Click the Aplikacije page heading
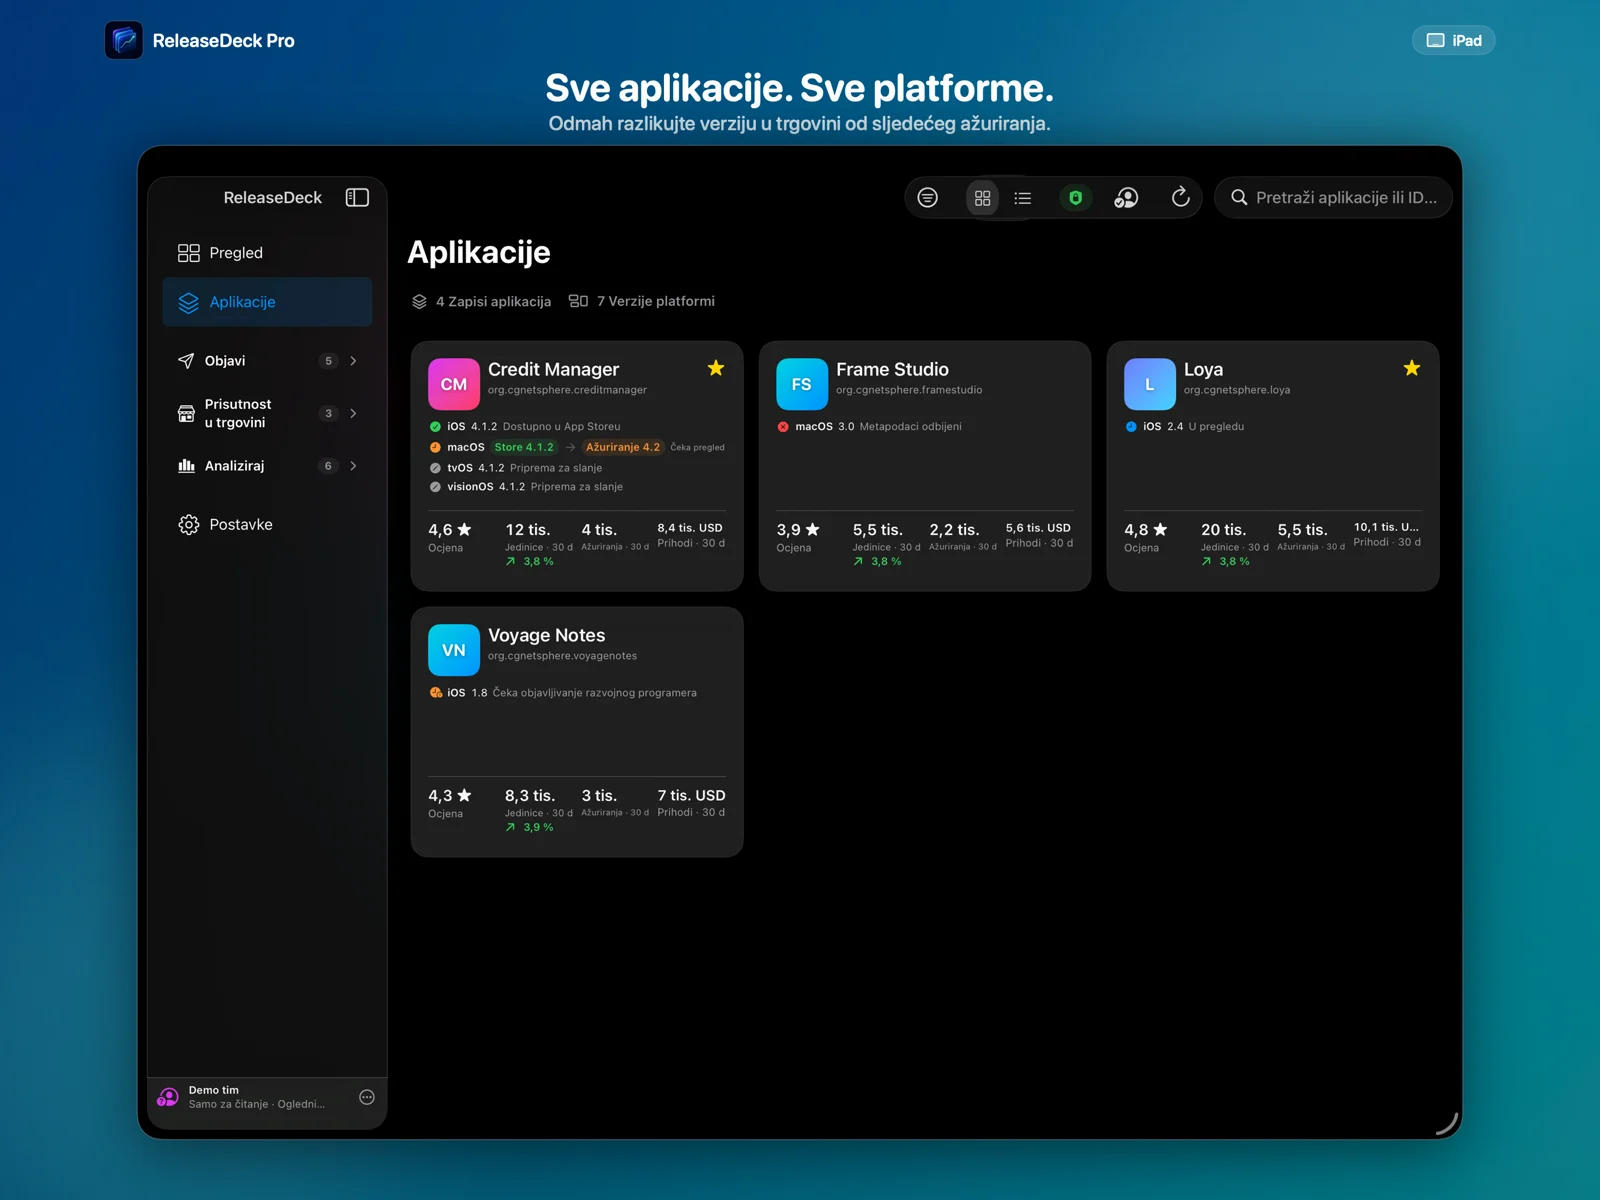Viewport: 1600px width, 1200px height. click(x=479, y=252)
